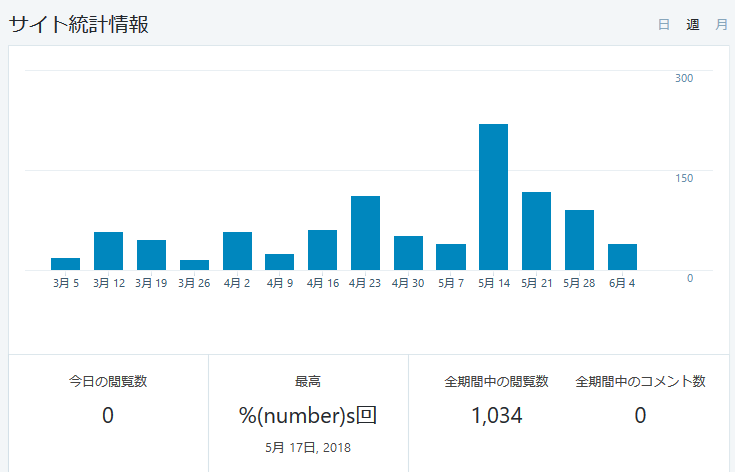Select the 週 (weekly) view tab

click(692, 25)
